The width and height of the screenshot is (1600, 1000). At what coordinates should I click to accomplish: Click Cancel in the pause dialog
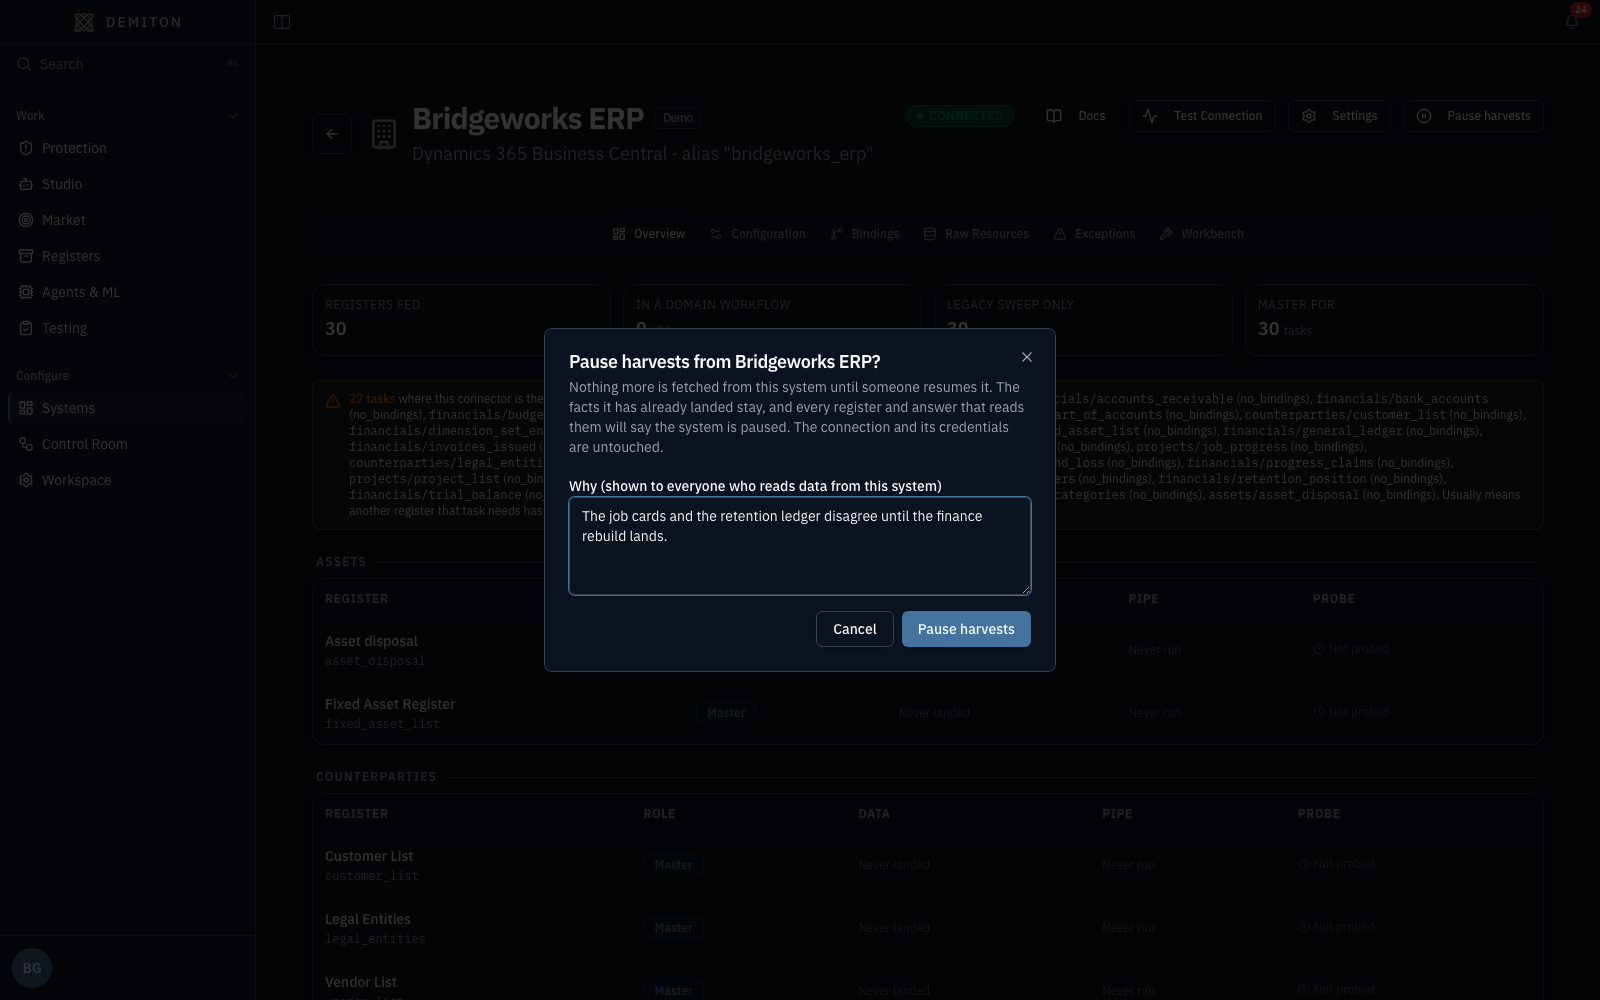(x=855, y=629)
